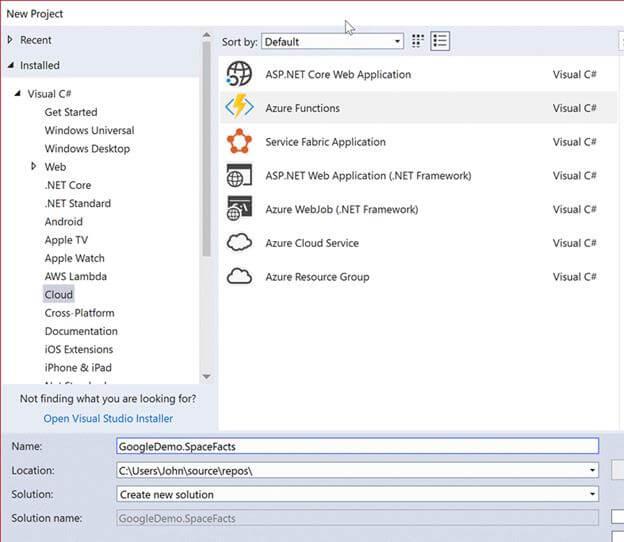Select the Azure Cloud Service template
The image size is (624, 542).
(418, 243)
